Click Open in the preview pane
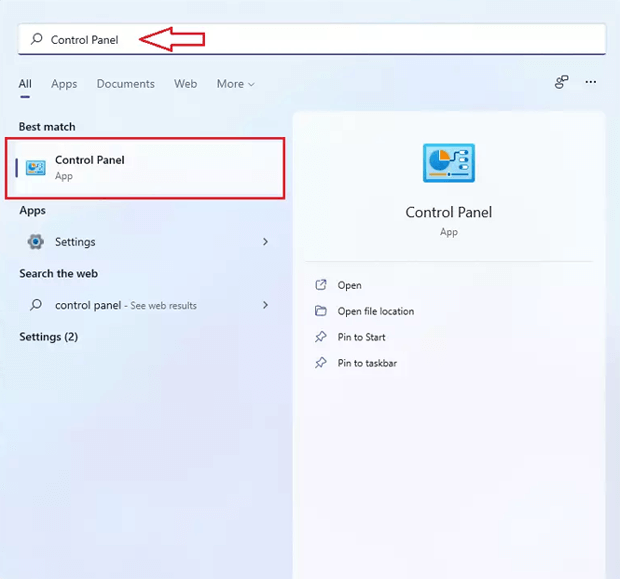The width and height of the screenshot is (620, 579). [x=349, y=285]
